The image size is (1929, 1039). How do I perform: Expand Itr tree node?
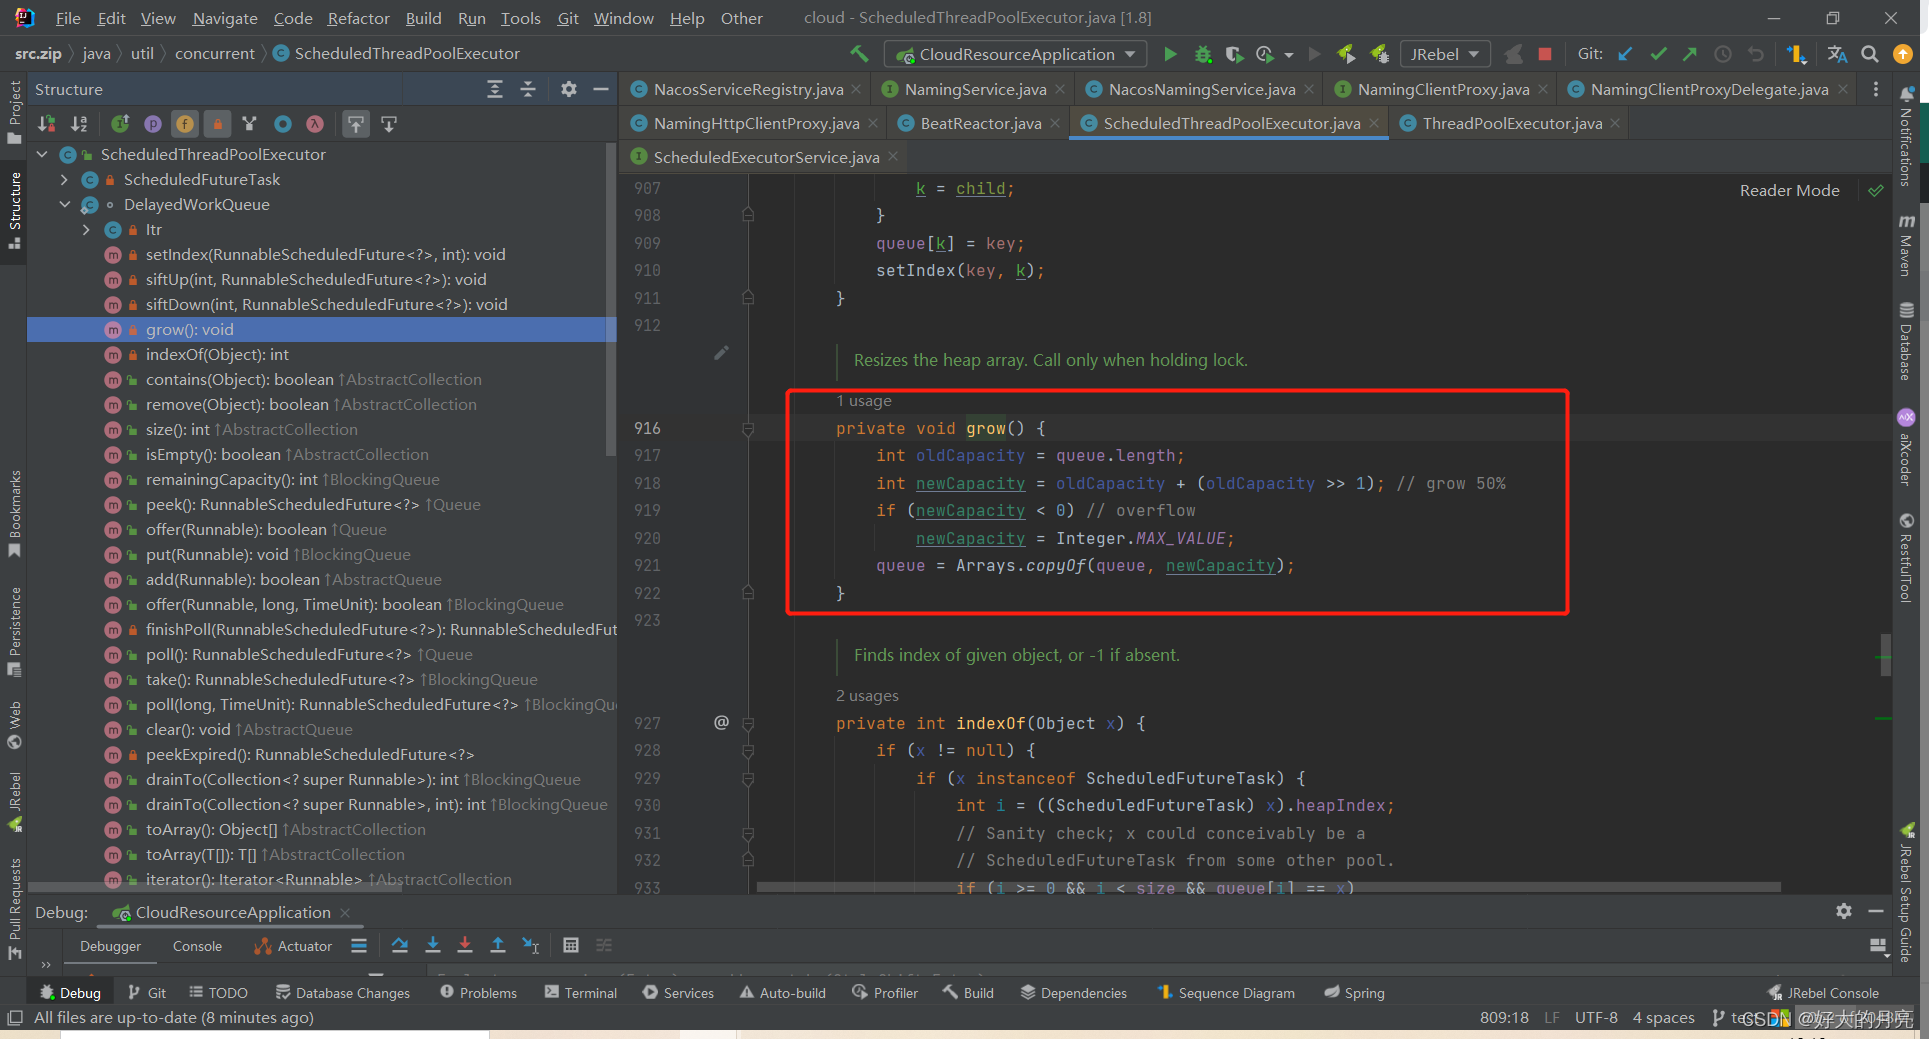pyautogui.click(x=87, y=229)
